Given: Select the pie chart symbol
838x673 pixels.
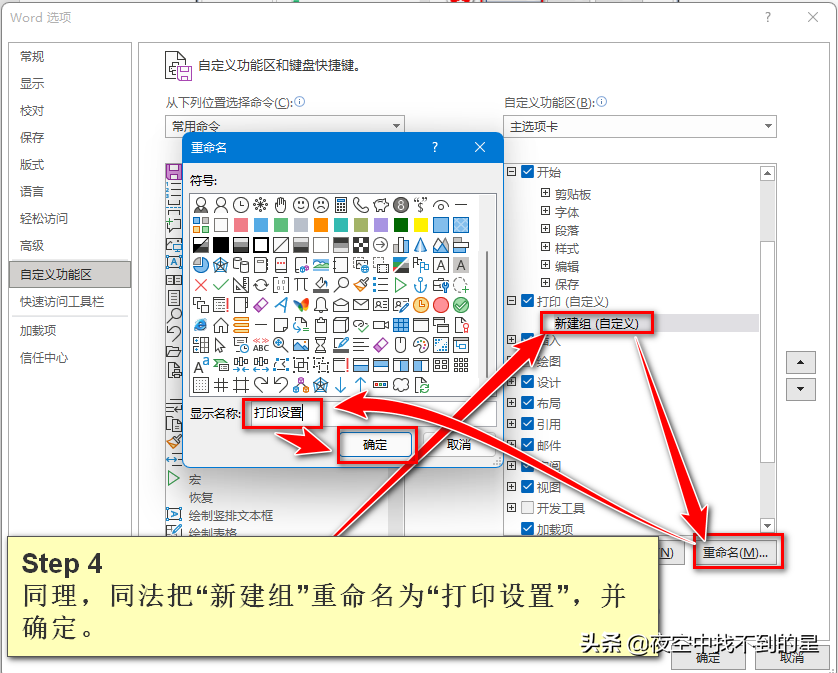Looking at the screenshot, I should pos(201,265).
